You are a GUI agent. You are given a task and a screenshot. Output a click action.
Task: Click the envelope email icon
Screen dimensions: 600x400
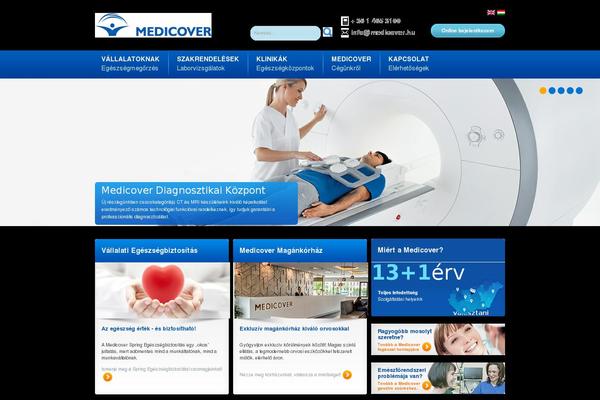[x=344, y=33]
